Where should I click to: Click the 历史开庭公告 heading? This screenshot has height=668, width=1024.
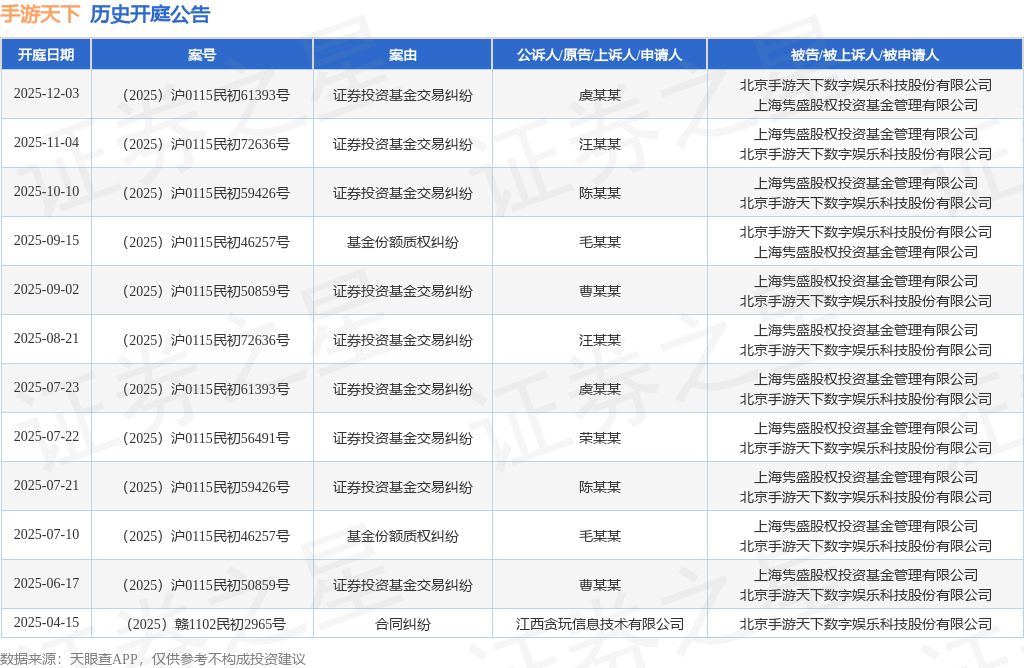150,14
